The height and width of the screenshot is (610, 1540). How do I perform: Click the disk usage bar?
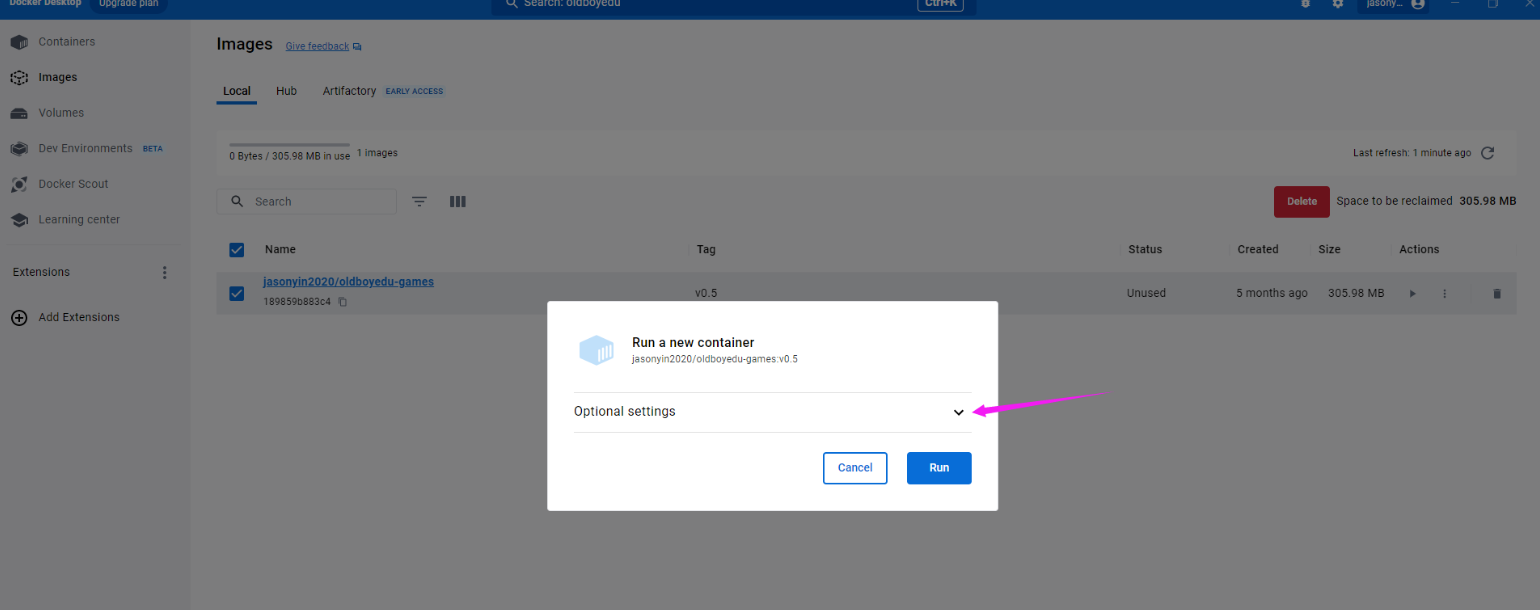tap(289, 145)
